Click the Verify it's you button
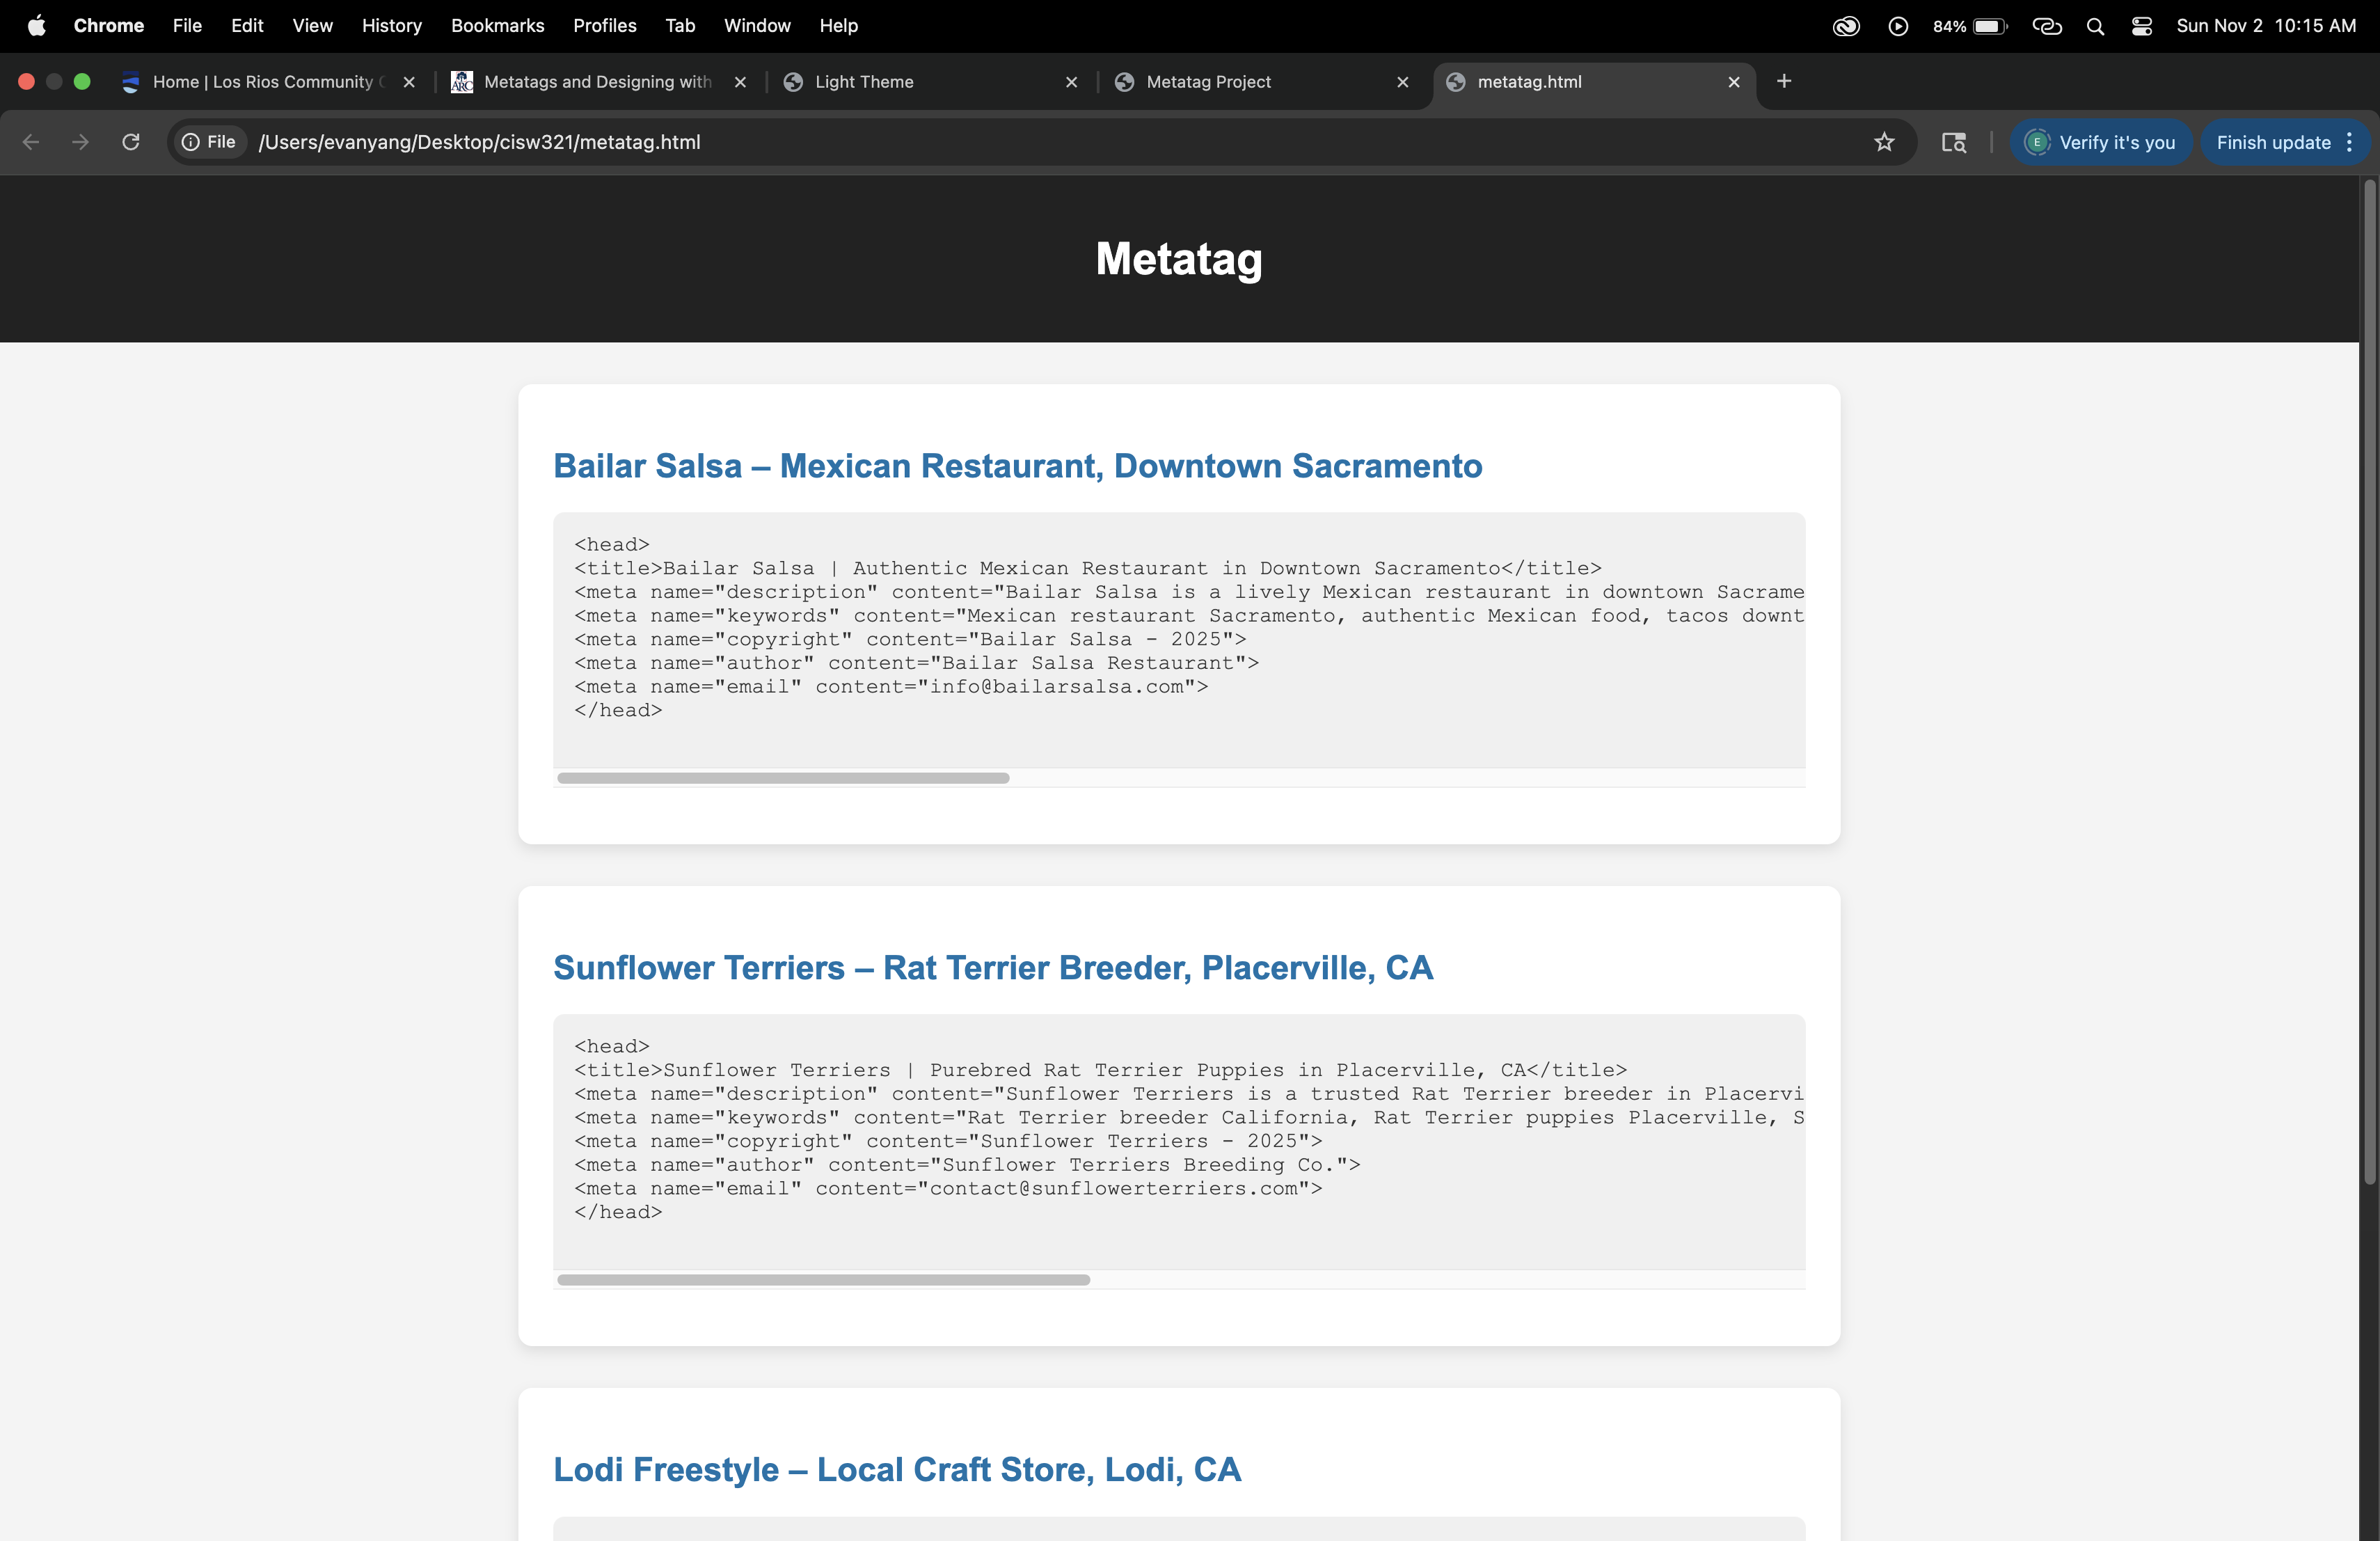Viewport: 2380px width, 1541px height. coord(2100,142)
